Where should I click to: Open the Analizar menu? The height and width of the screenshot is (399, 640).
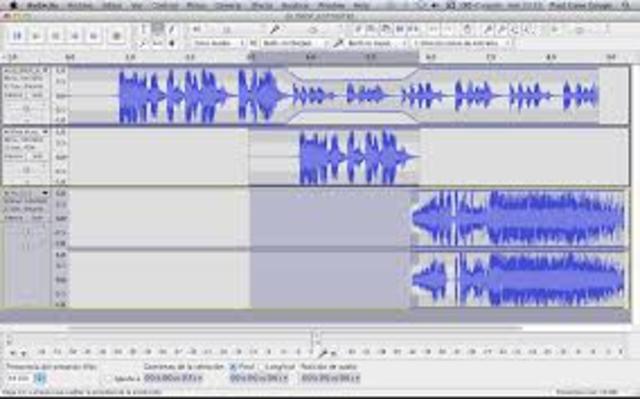[296, 6]
